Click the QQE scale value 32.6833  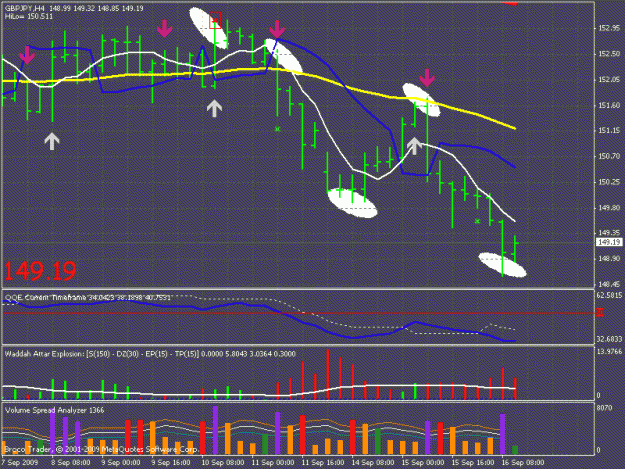coord(609,339)
